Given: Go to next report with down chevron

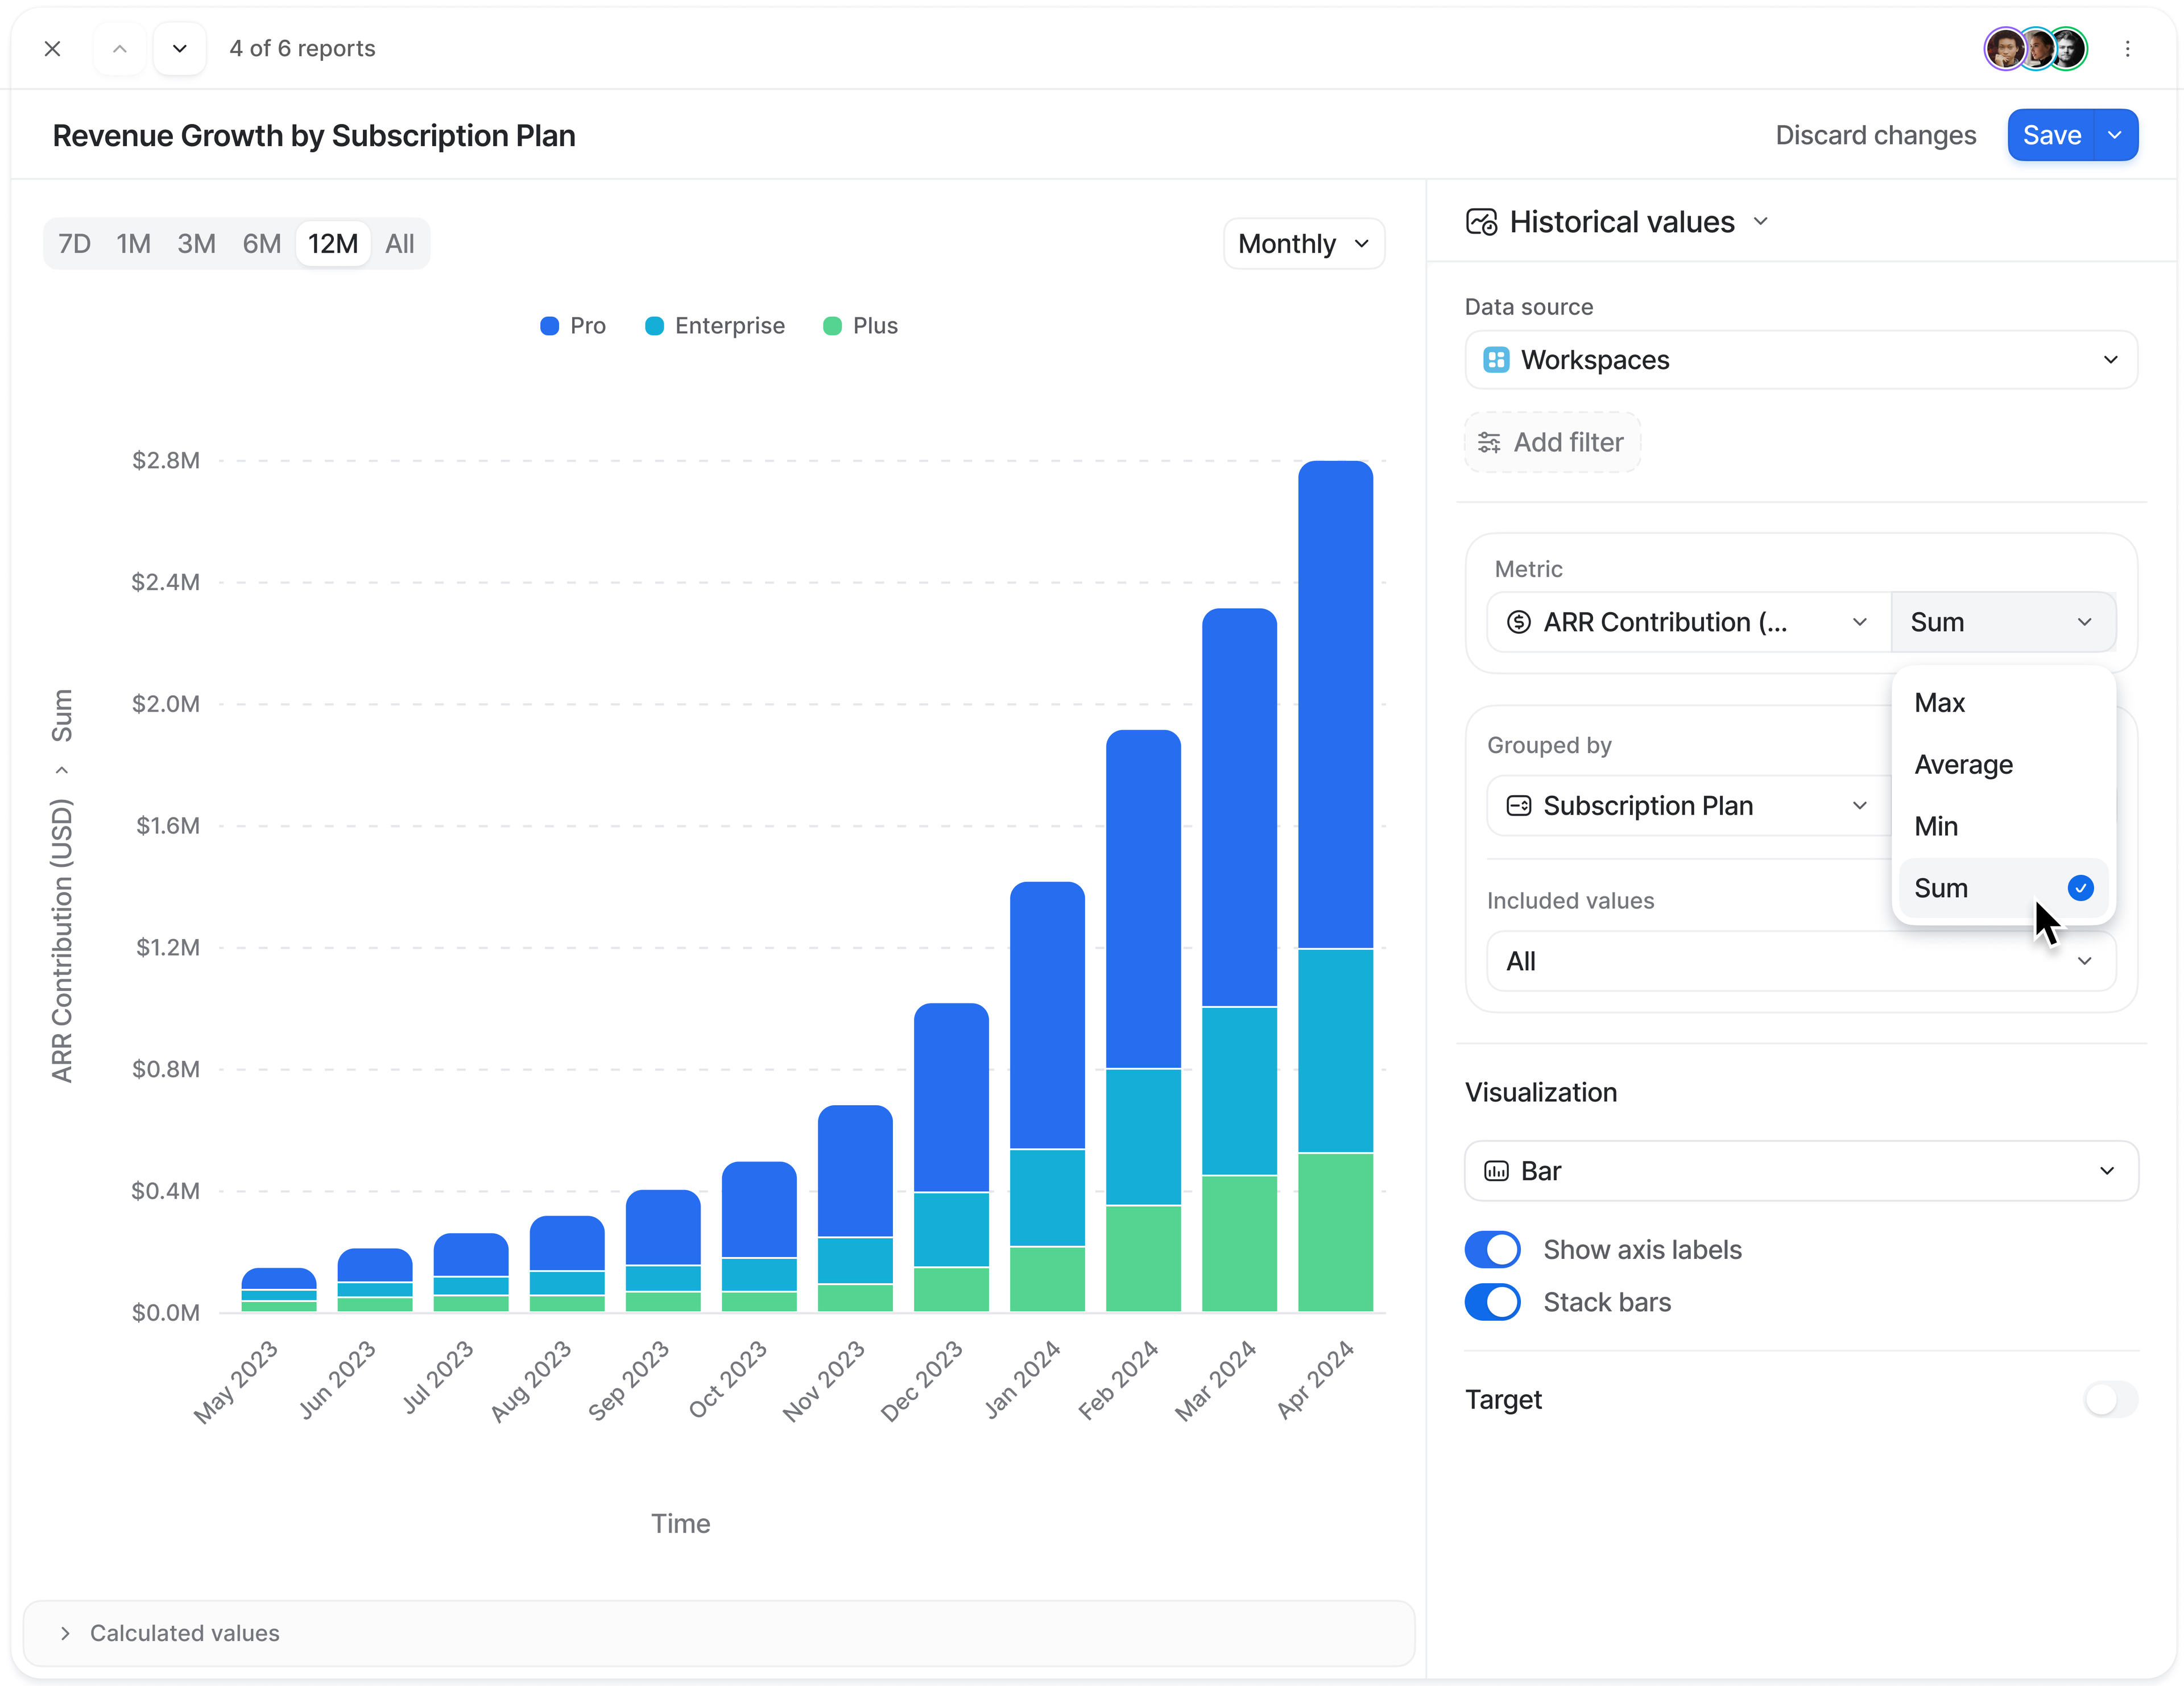Looking at the screenshot, I should (180, 48).
